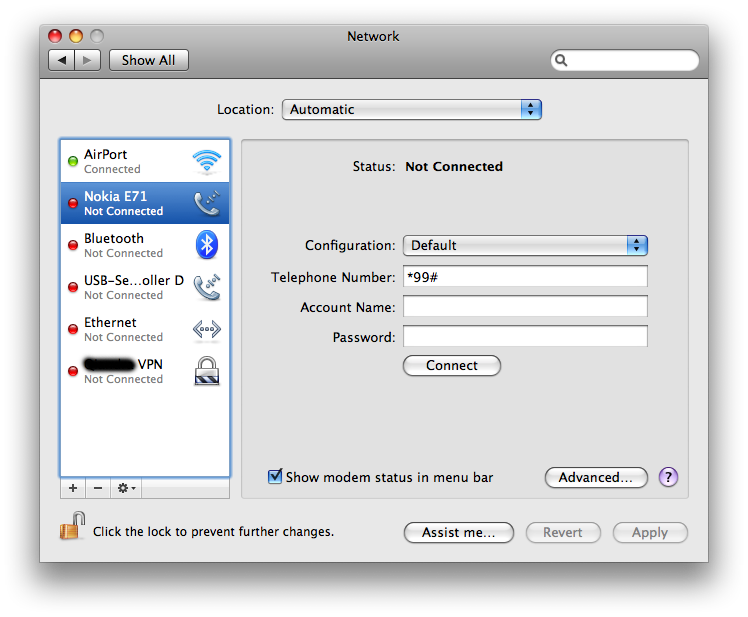The width and height of the screenshot is (748, 617).
Task: Click the Ethernet arrows icon
Action: click(207, 329)
